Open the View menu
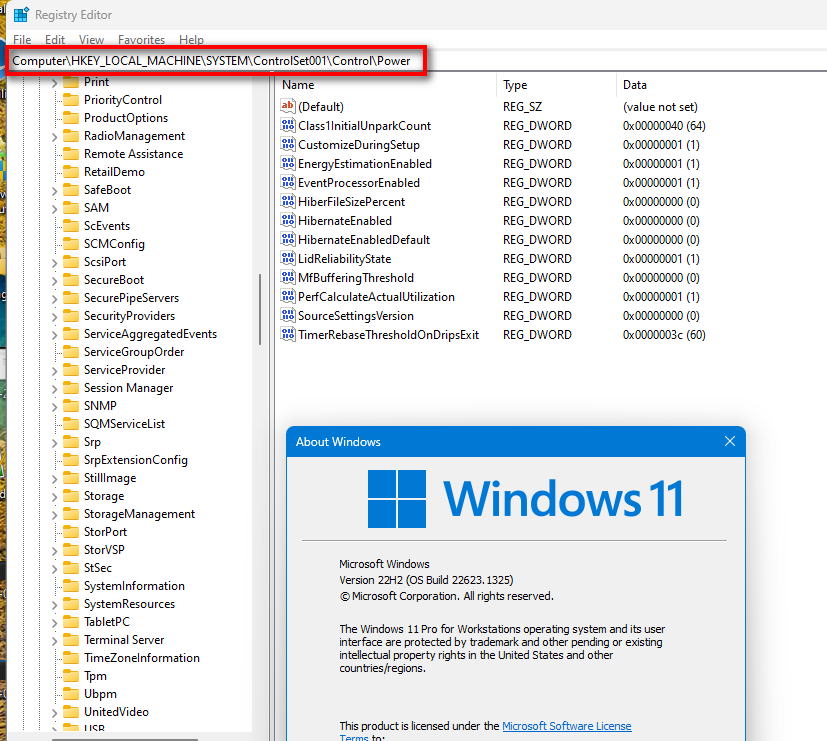This screenshot has width=827, height=741. [91, 40]
